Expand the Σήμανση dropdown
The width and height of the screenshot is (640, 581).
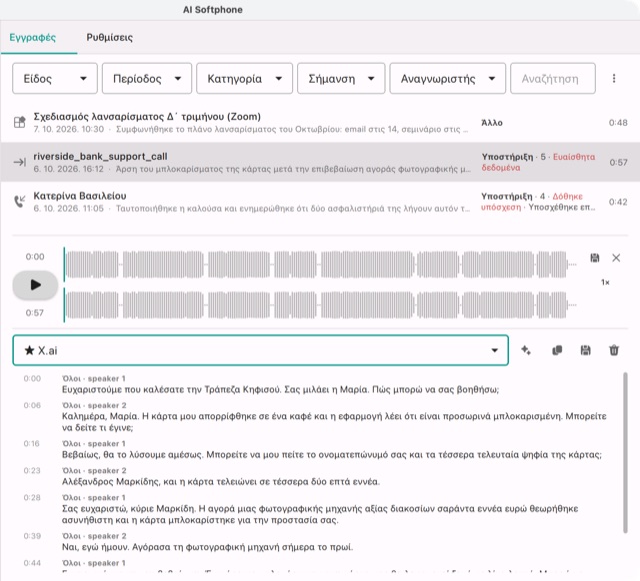click(x=341, y=78)
